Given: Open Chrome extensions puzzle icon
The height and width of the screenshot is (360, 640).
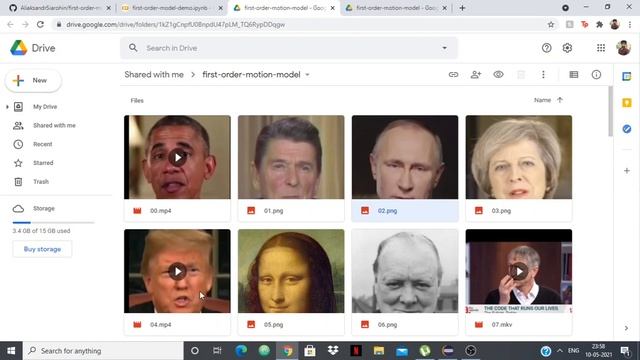Looking at the screenshot, I should [x=599, y=24].
